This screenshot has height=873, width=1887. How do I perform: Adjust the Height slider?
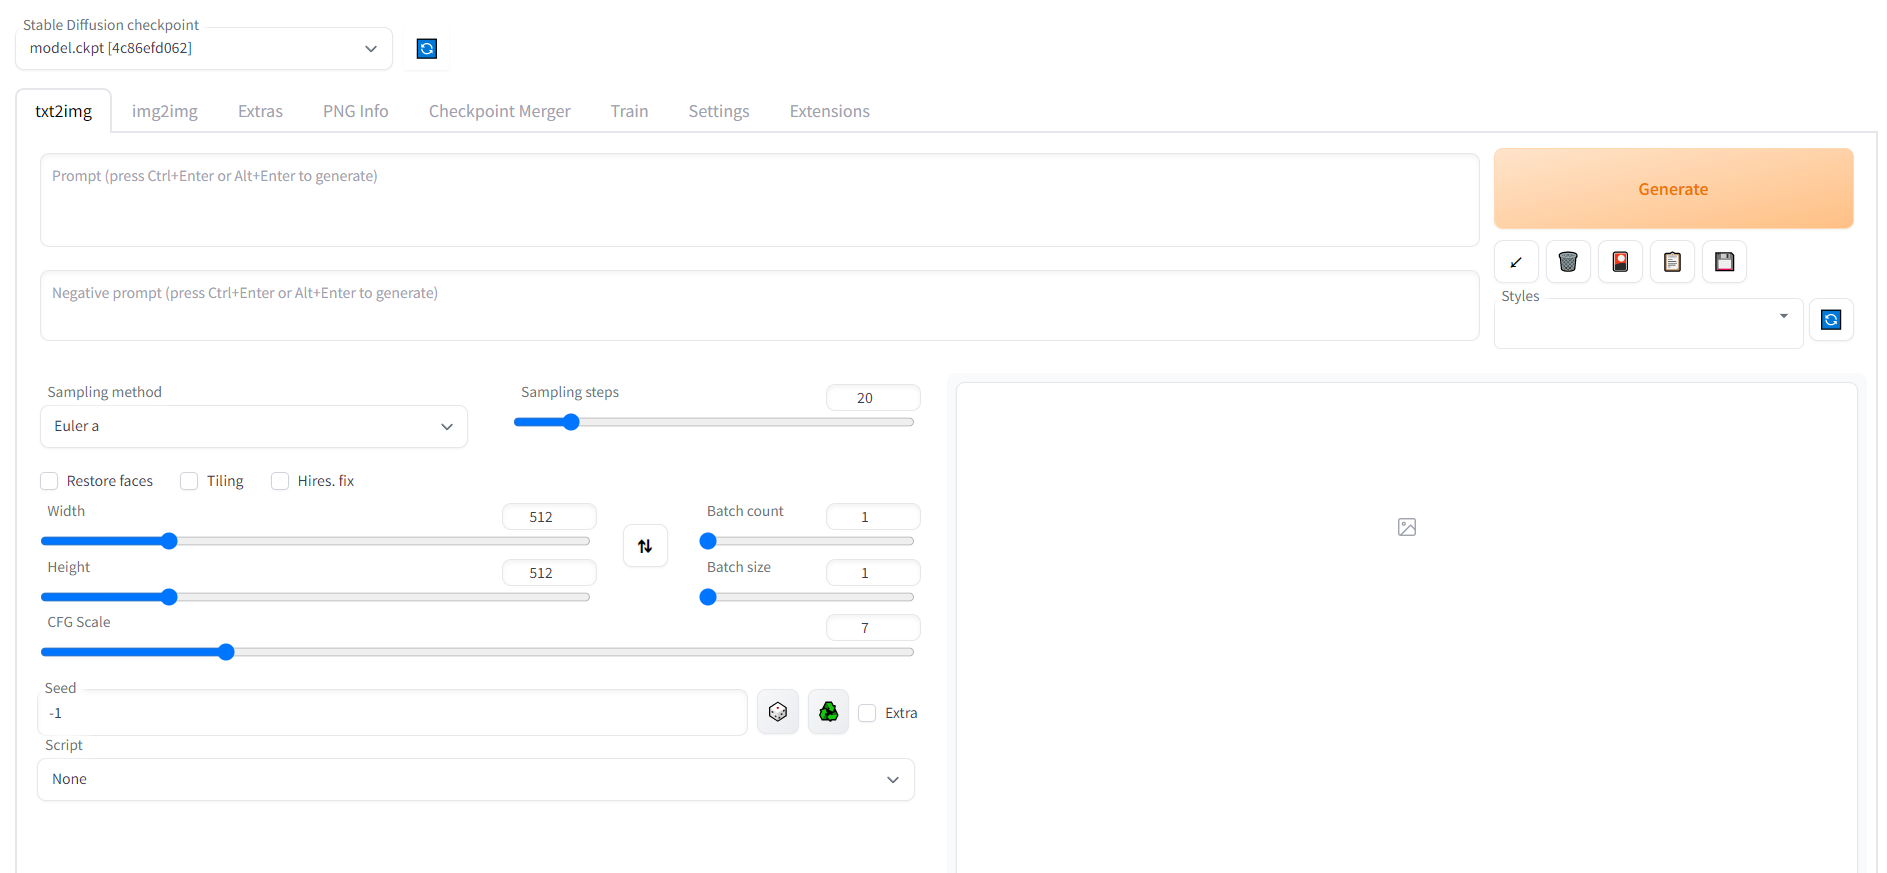(x=315, y=597)
